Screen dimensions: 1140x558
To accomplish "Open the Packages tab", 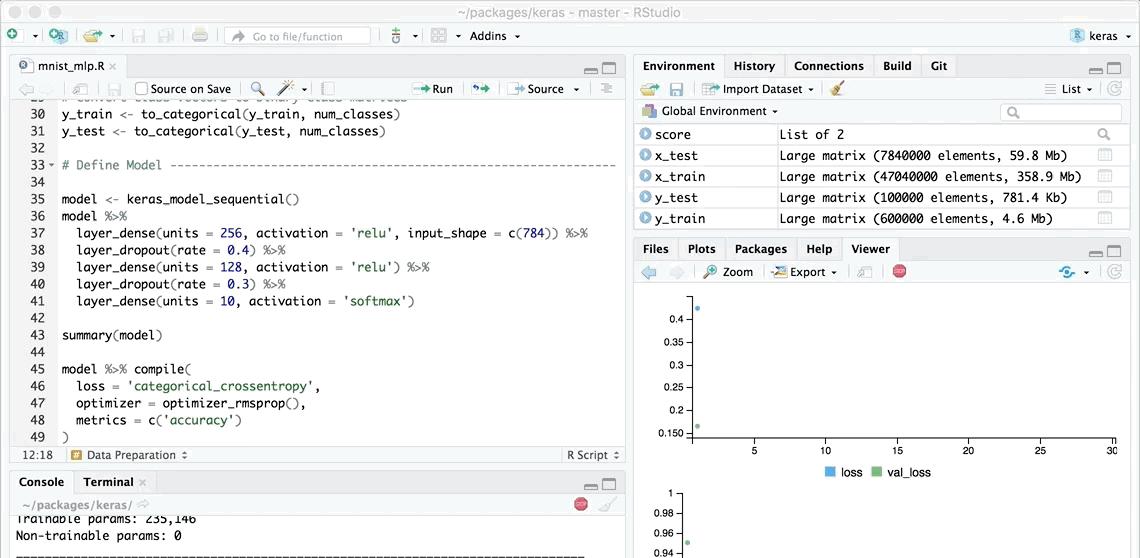I will [760, 249].
